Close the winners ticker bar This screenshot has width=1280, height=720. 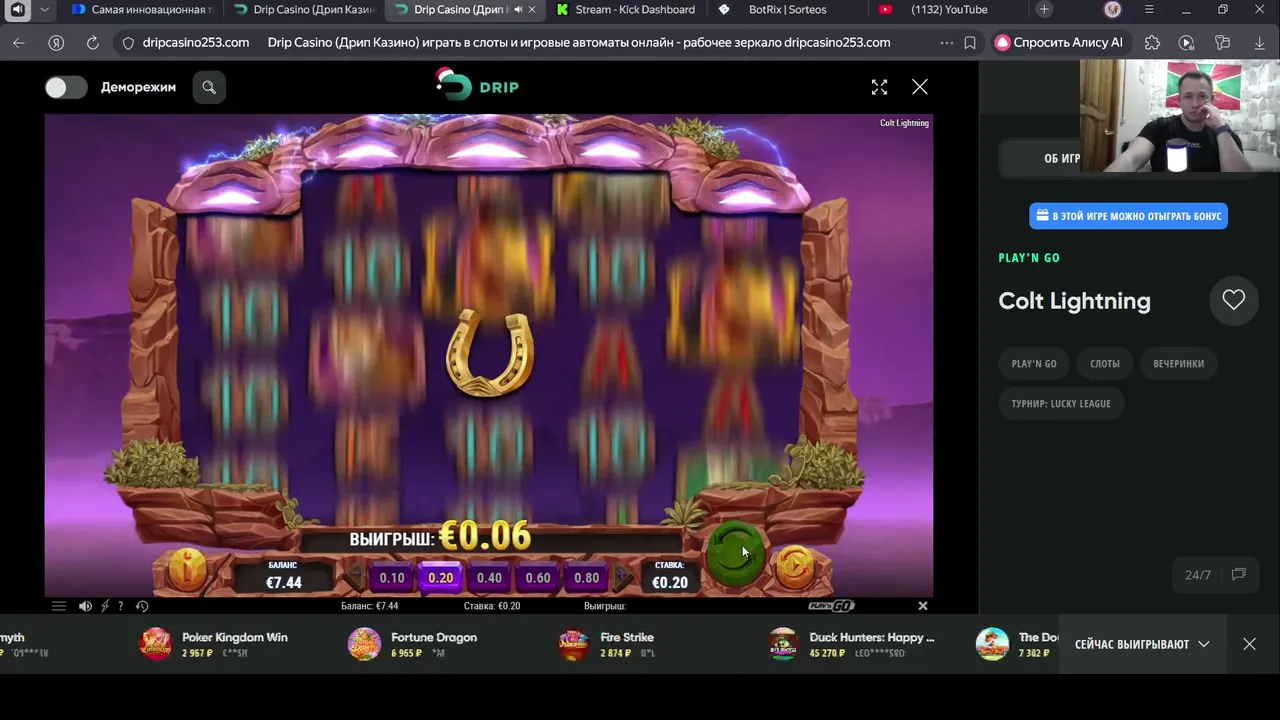pyautogui.click(x=1249, y=644)
